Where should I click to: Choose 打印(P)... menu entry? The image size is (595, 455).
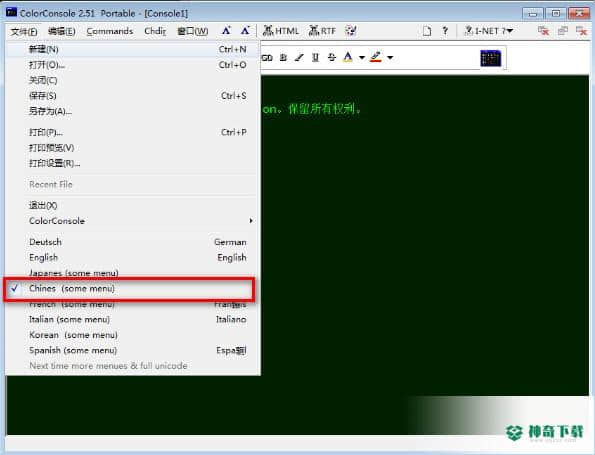pos(132,132)
